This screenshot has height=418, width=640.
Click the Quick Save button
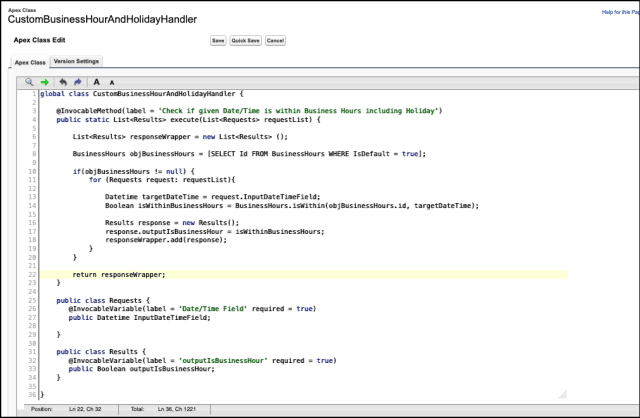(x=245, y=40)
